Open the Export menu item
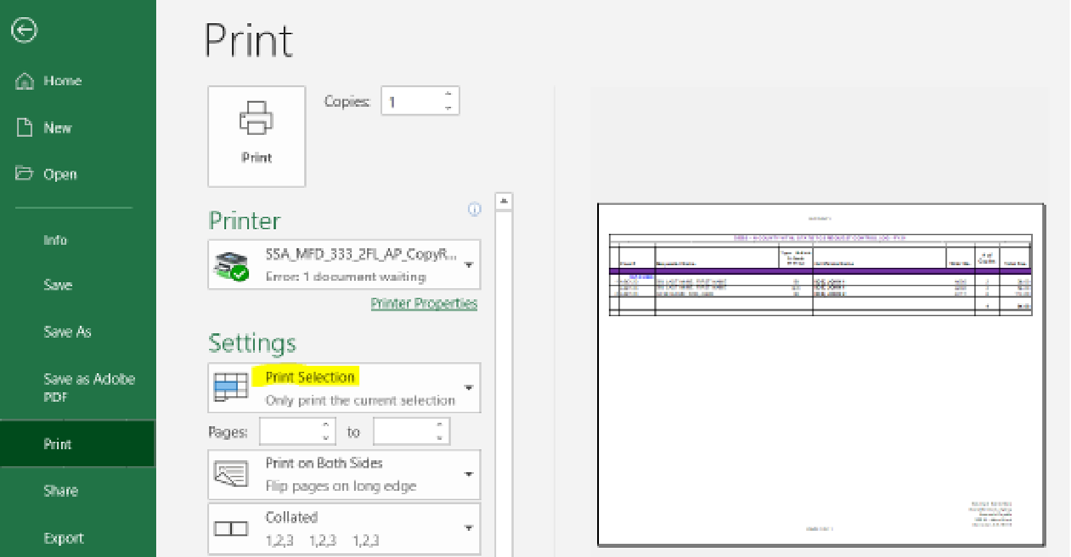The image size is (1071, 557). pos(64,538)
